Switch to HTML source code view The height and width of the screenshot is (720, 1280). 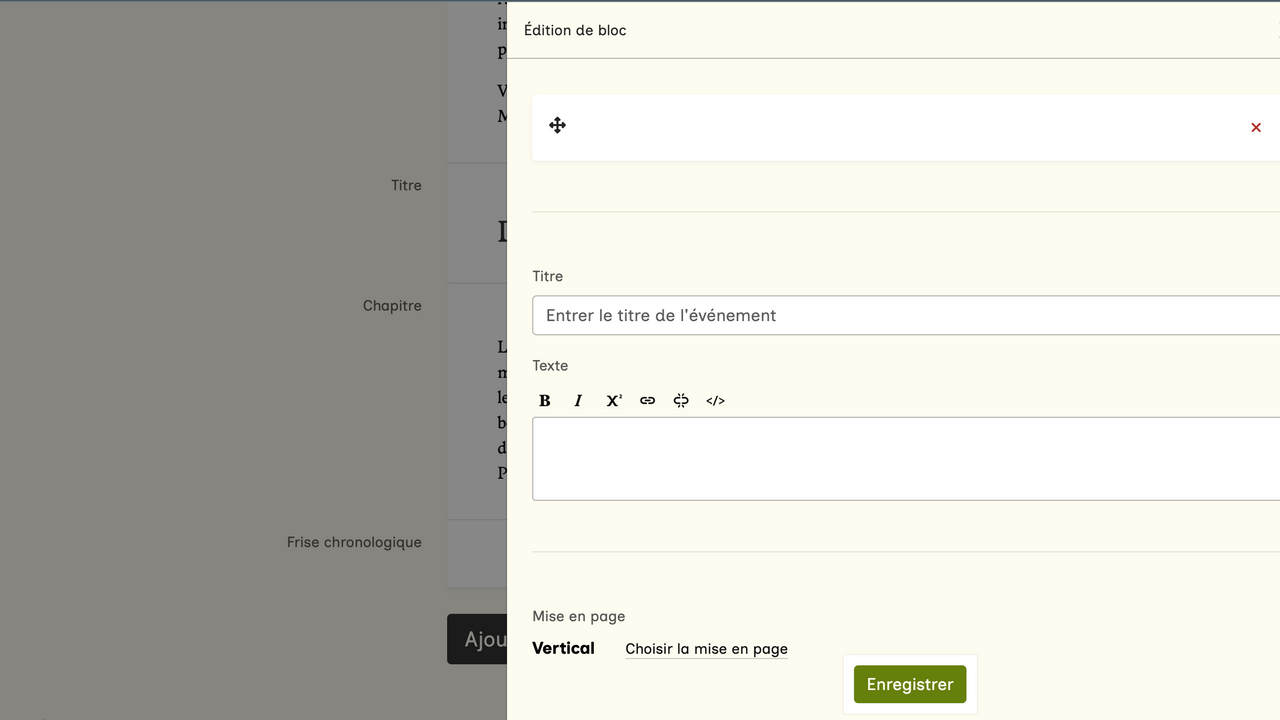(x=715, y=401)
